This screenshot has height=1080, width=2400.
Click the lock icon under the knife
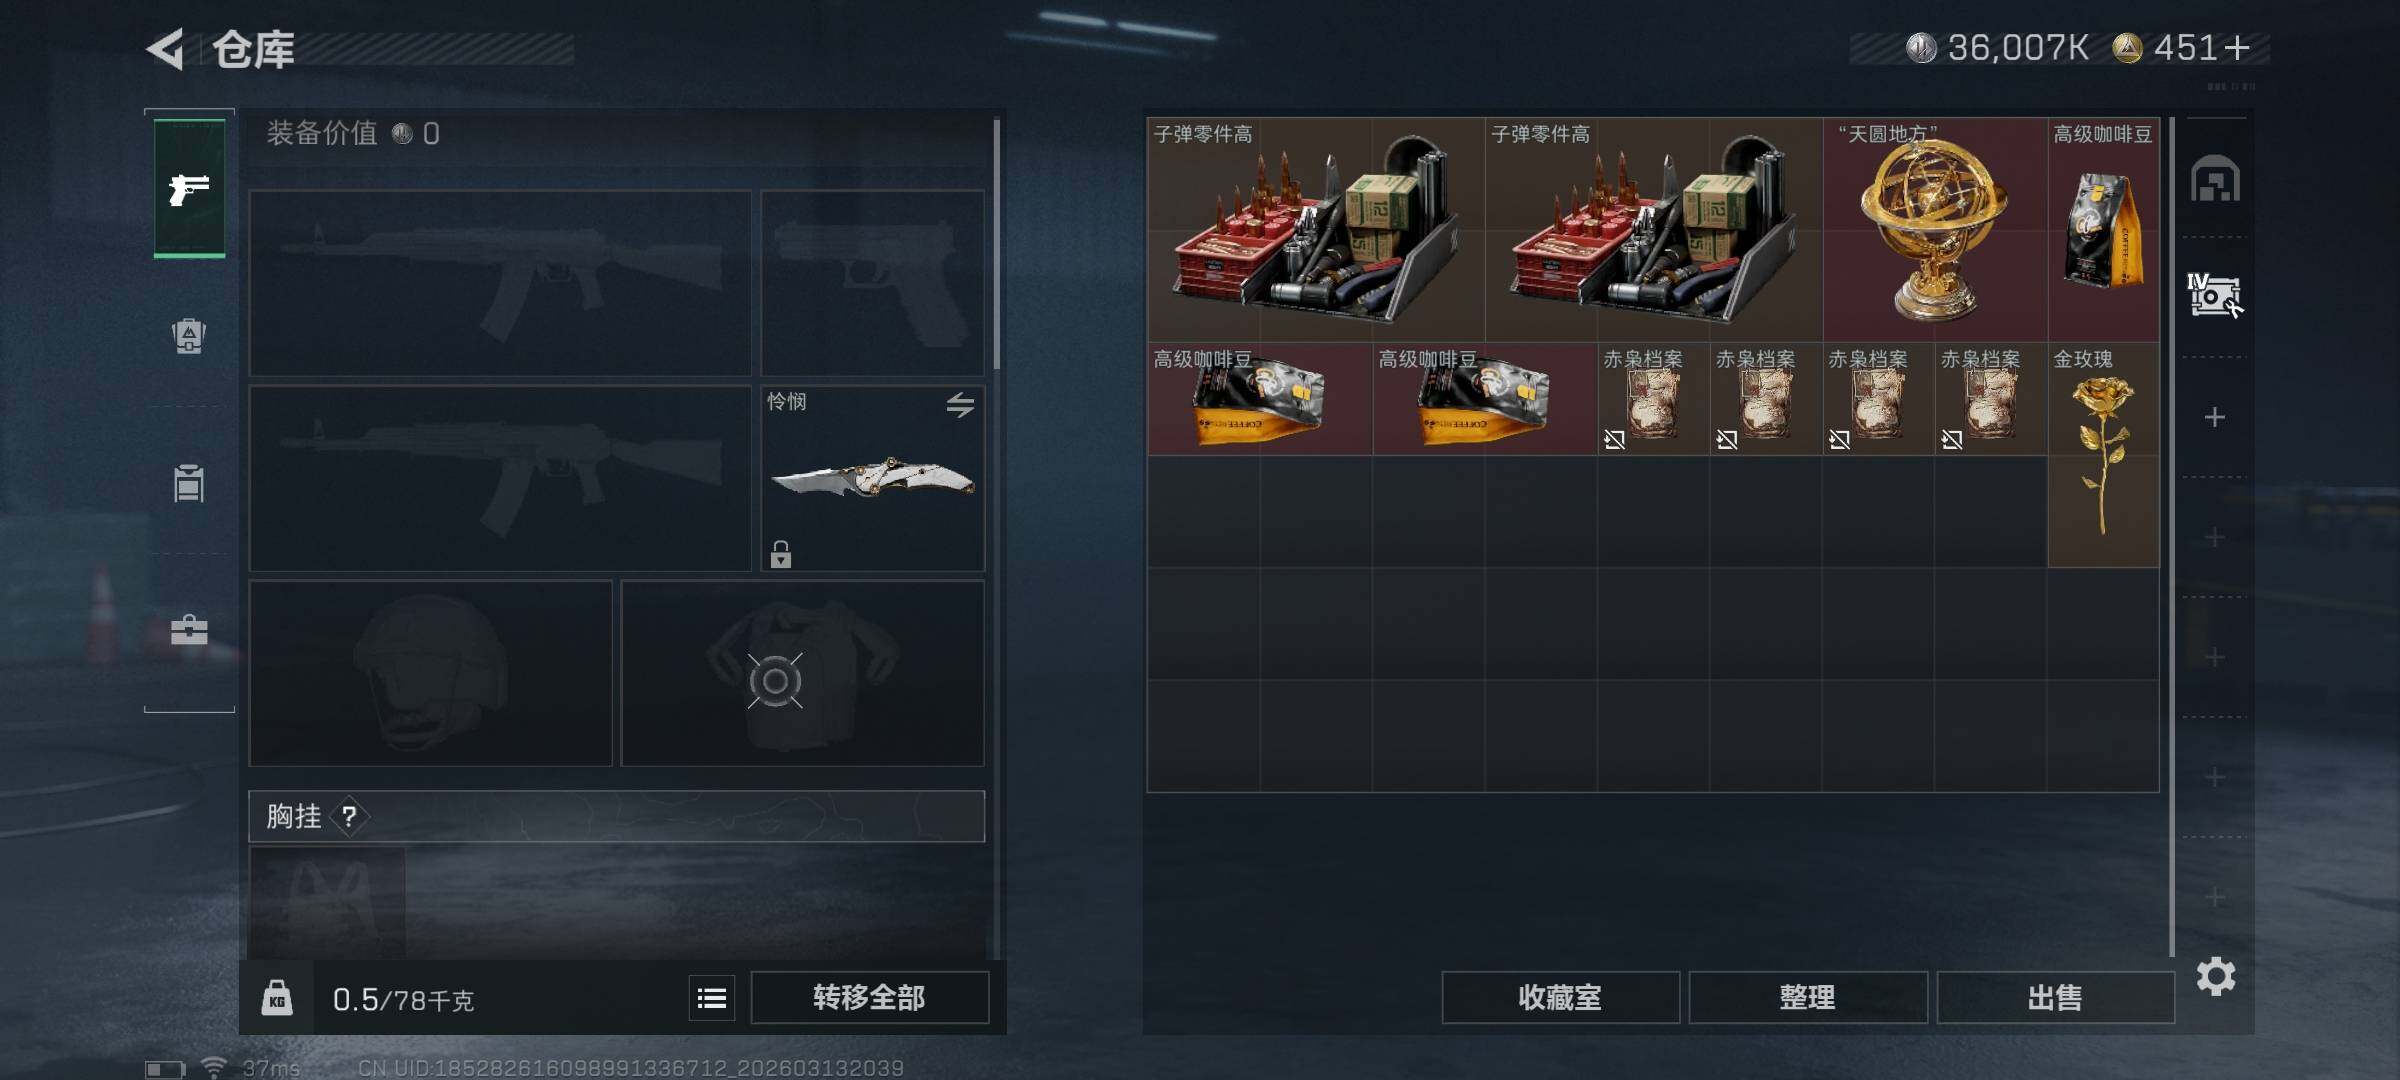[x=781, y=553]
